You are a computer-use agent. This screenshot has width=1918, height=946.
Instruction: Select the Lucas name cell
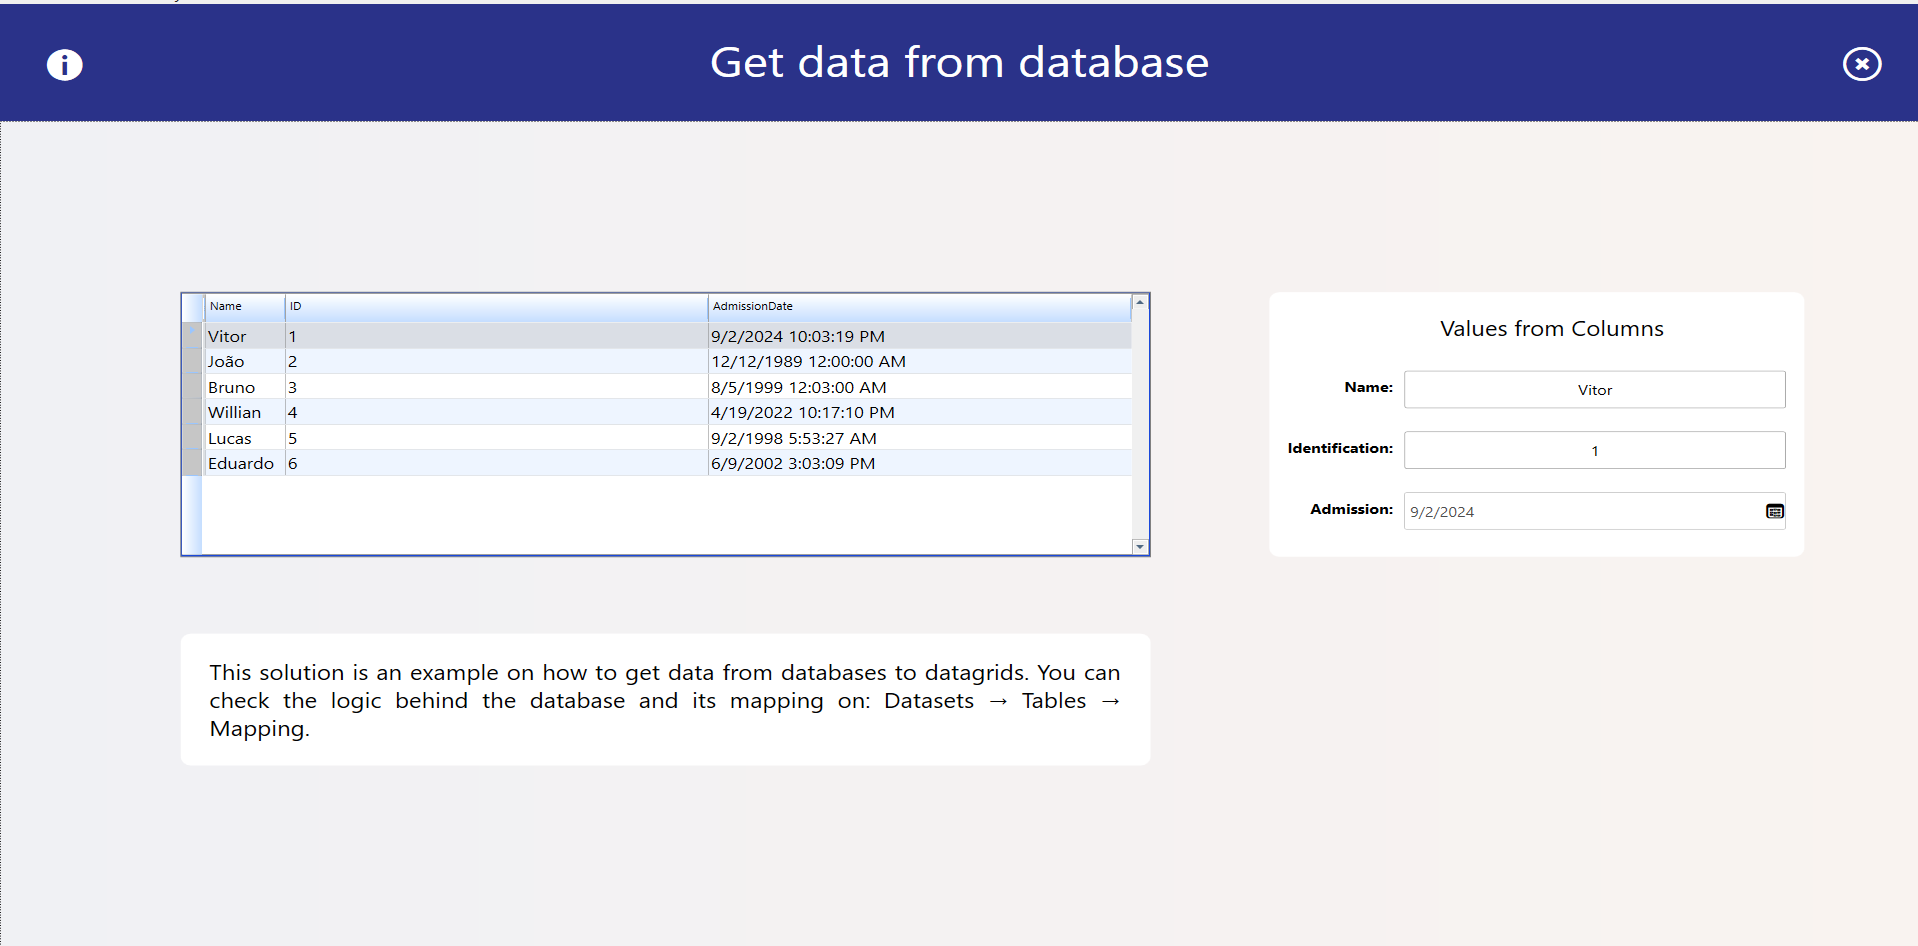pyautogui.click(x=230, y=439)
